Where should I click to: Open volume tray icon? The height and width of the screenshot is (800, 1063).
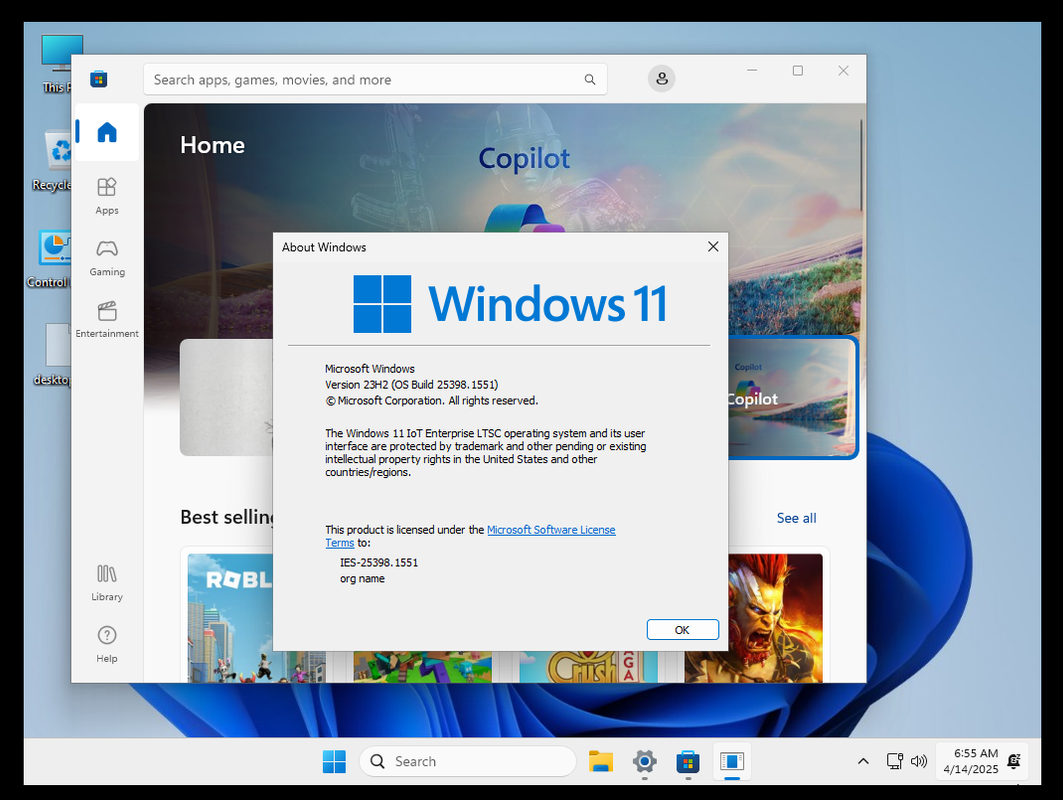919,761
